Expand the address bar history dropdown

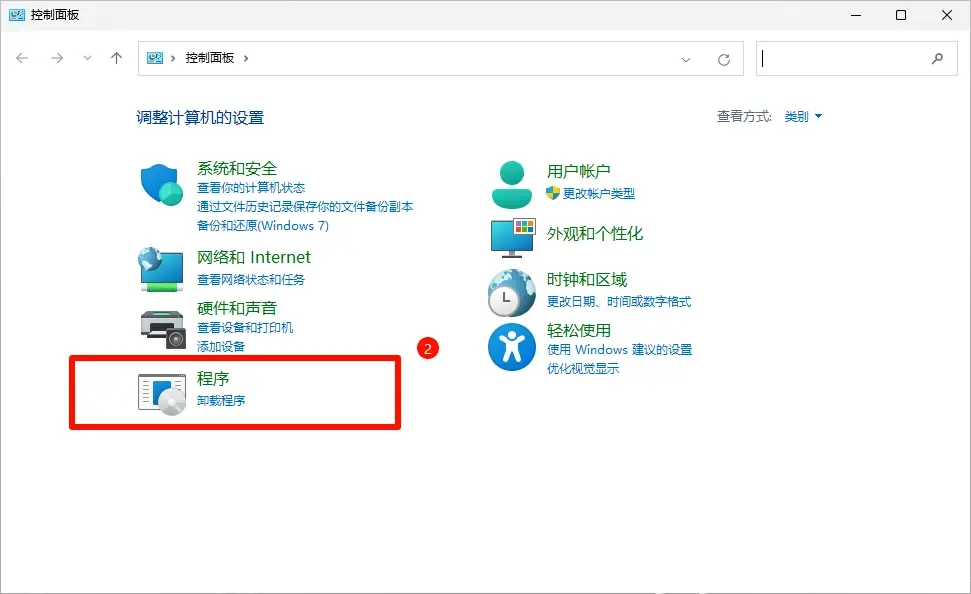pos(686,58)
